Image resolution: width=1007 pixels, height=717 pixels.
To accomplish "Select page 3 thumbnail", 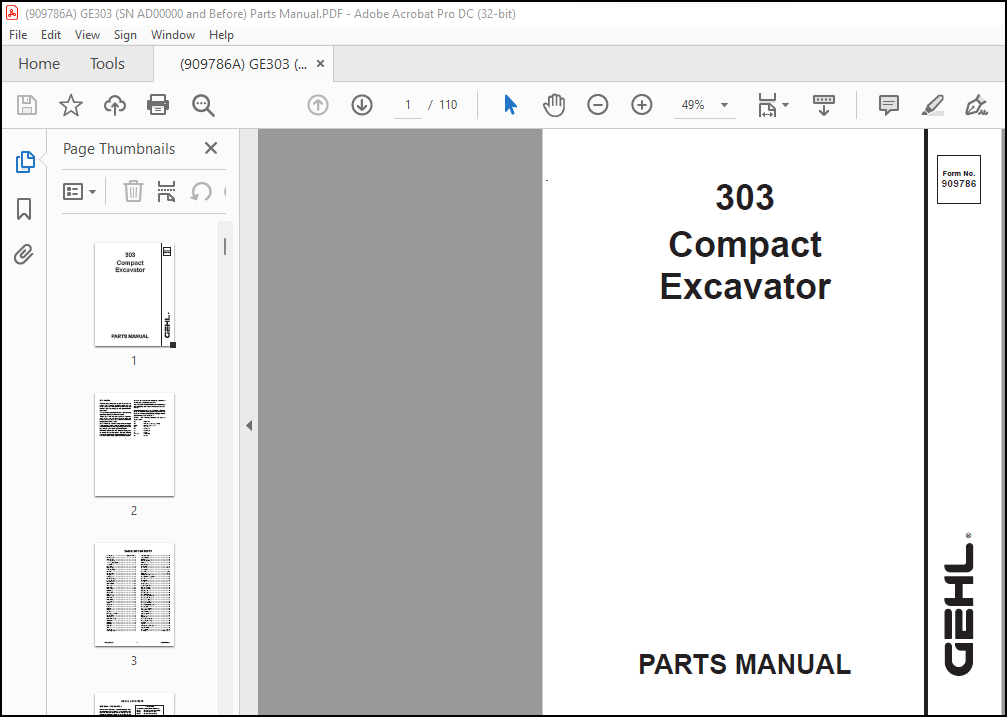I will click(x=134, y=594).
